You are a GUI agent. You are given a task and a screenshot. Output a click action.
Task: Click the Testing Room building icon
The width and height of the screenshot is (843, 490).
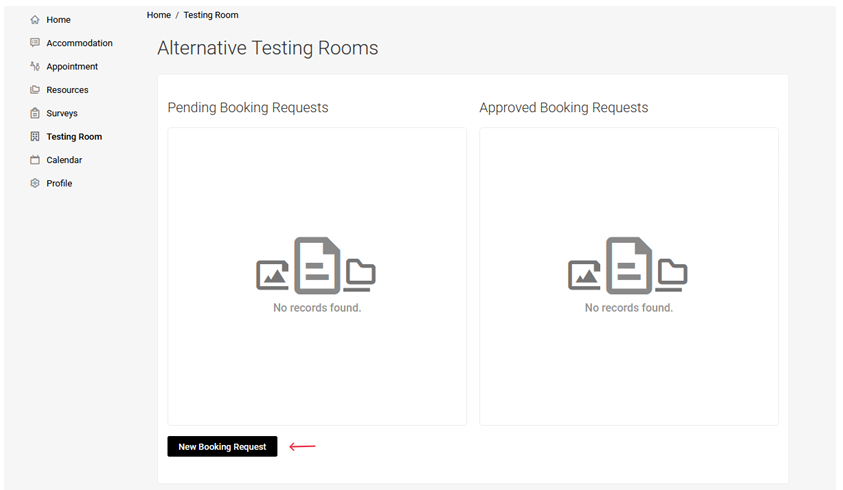point(35,137)
